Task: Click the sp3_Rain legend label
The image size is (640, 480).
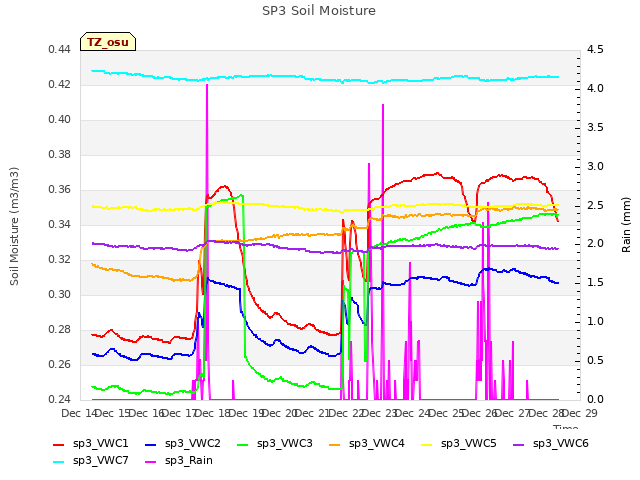Action: (189, 461)
